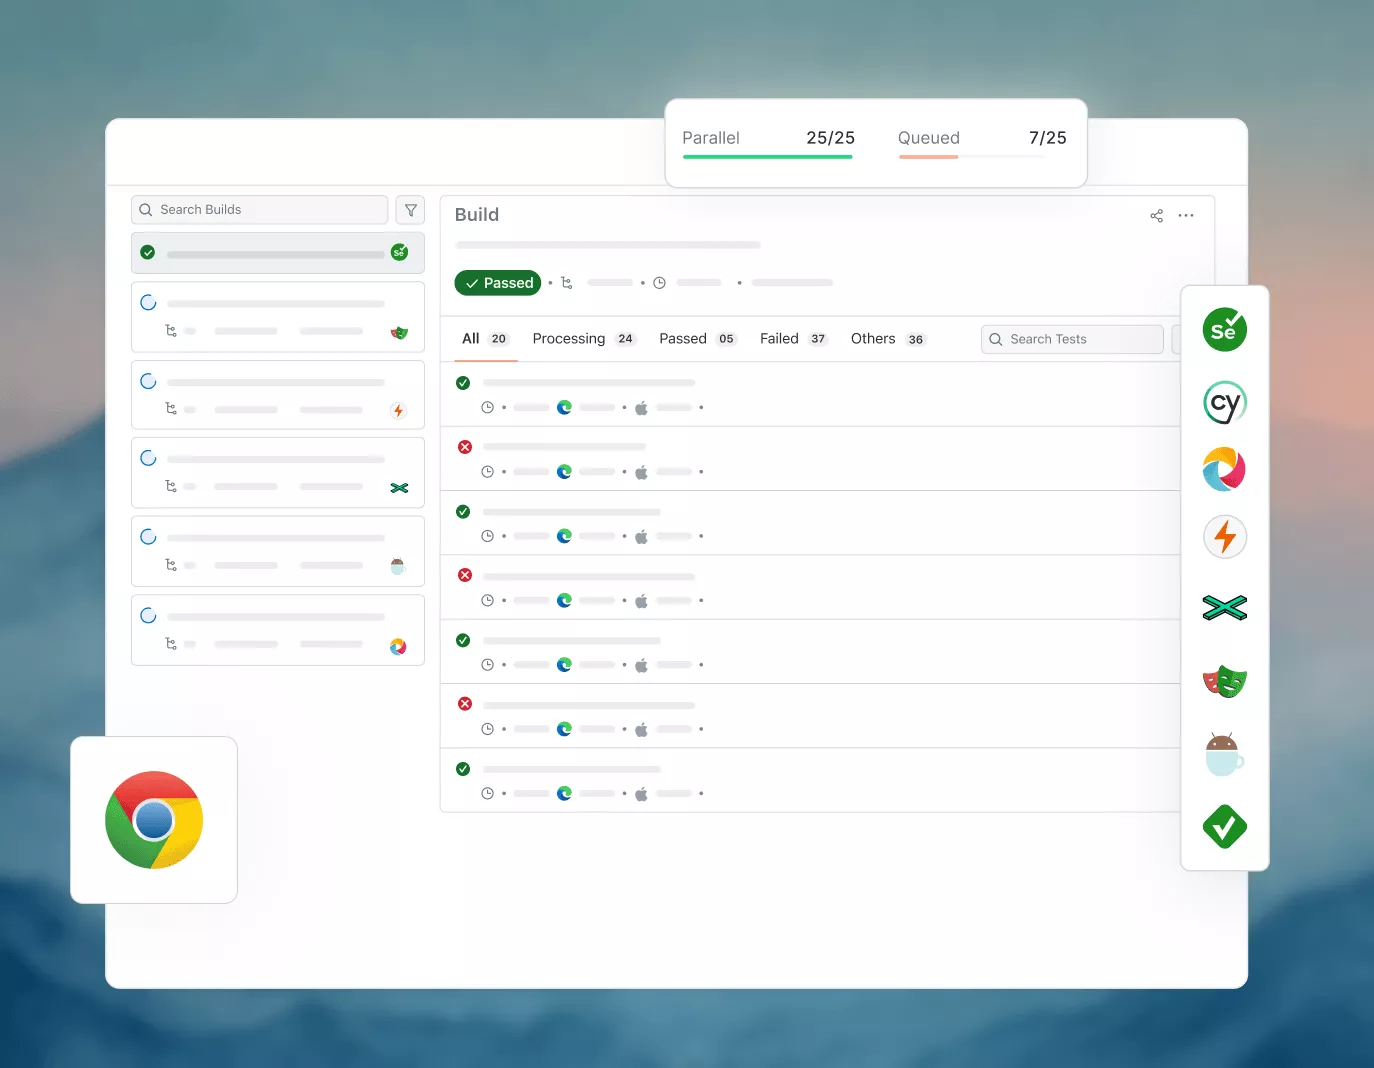Click the orange Queued progress bar
This screenshot has height=1068, width=1374.
coord(928,157)
